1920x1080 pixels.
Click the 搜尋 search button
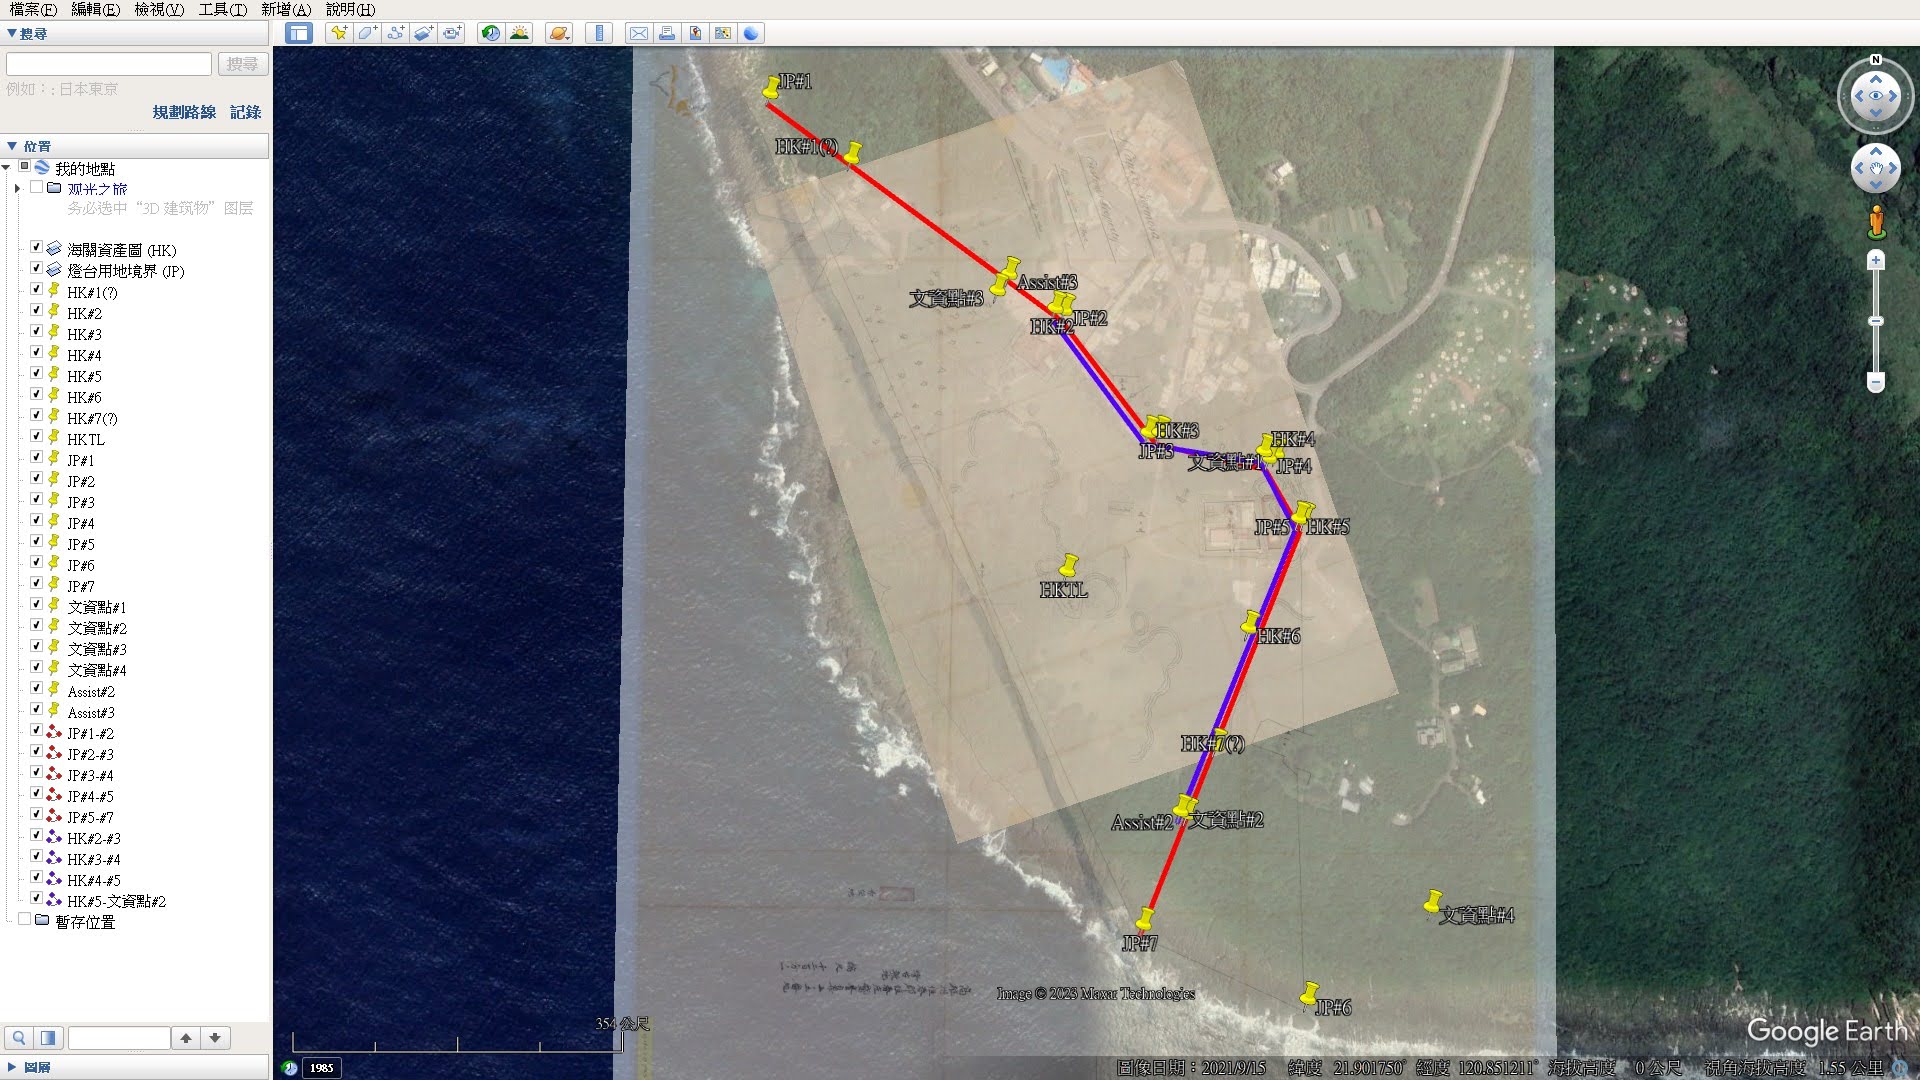click(x=242, y=64)
